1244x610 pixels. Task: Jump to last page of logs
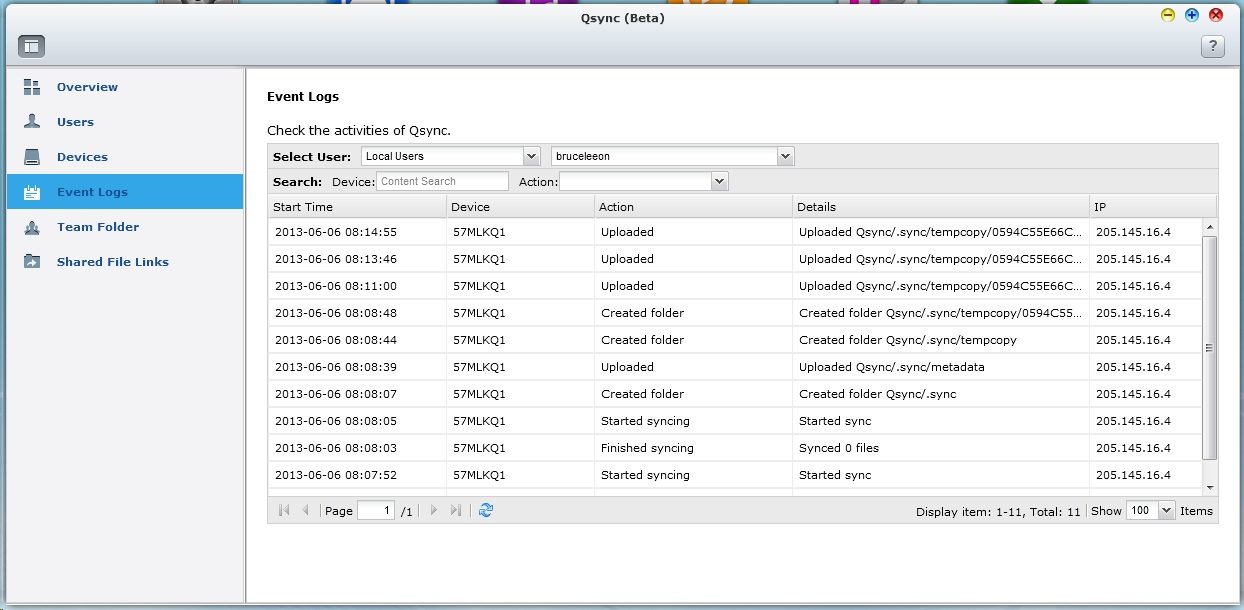click(456, 510)
